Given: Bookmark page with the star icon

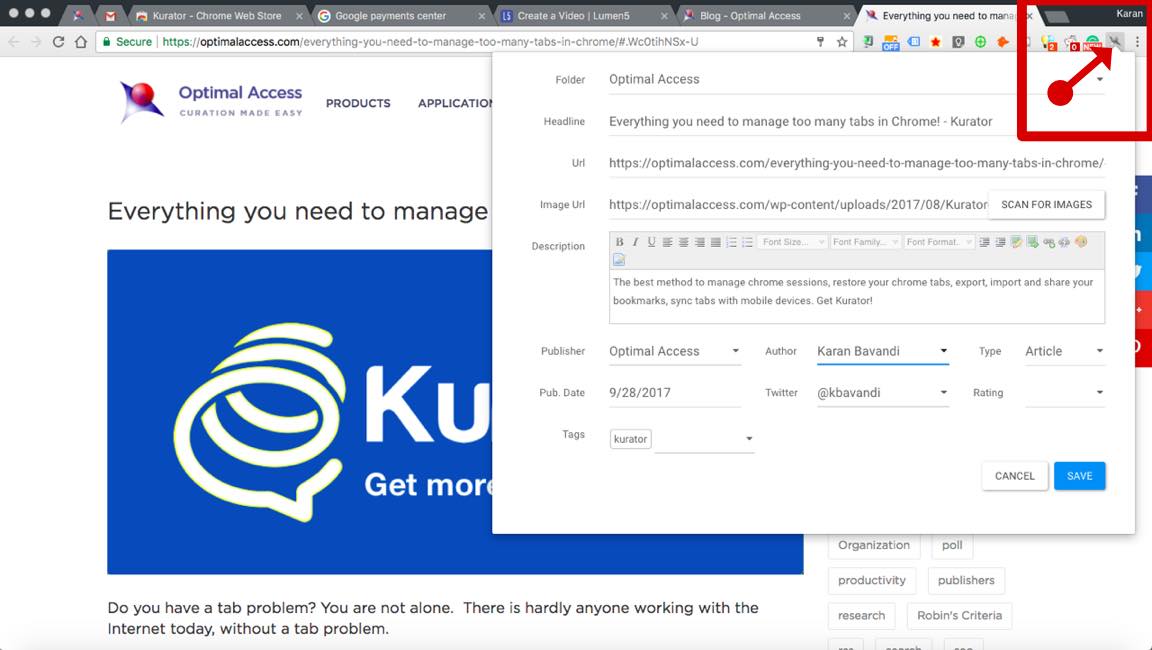Looking at the screenshot, I should pos(842,42).
